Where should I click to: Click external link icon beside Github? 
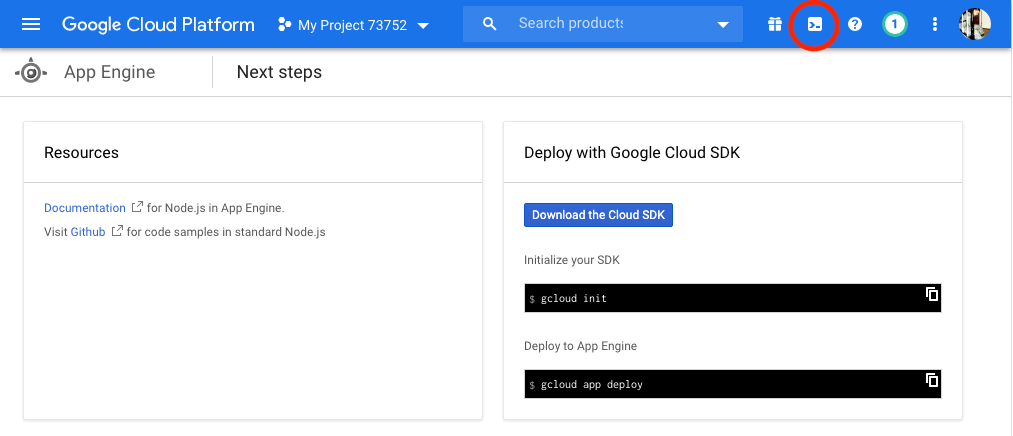(117, 231)
